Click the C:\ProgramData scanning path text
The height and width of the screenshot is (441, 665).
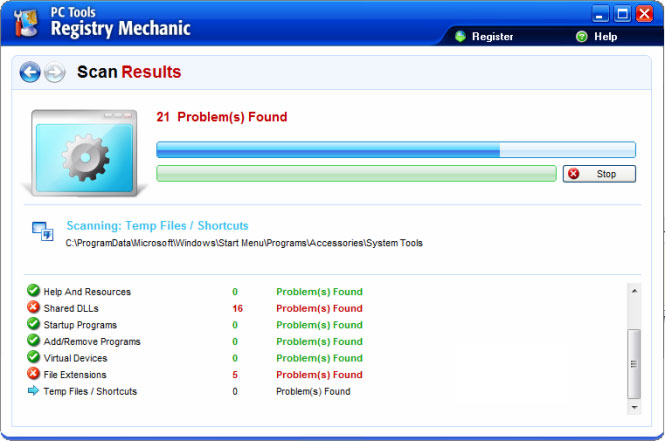point(244,243)
